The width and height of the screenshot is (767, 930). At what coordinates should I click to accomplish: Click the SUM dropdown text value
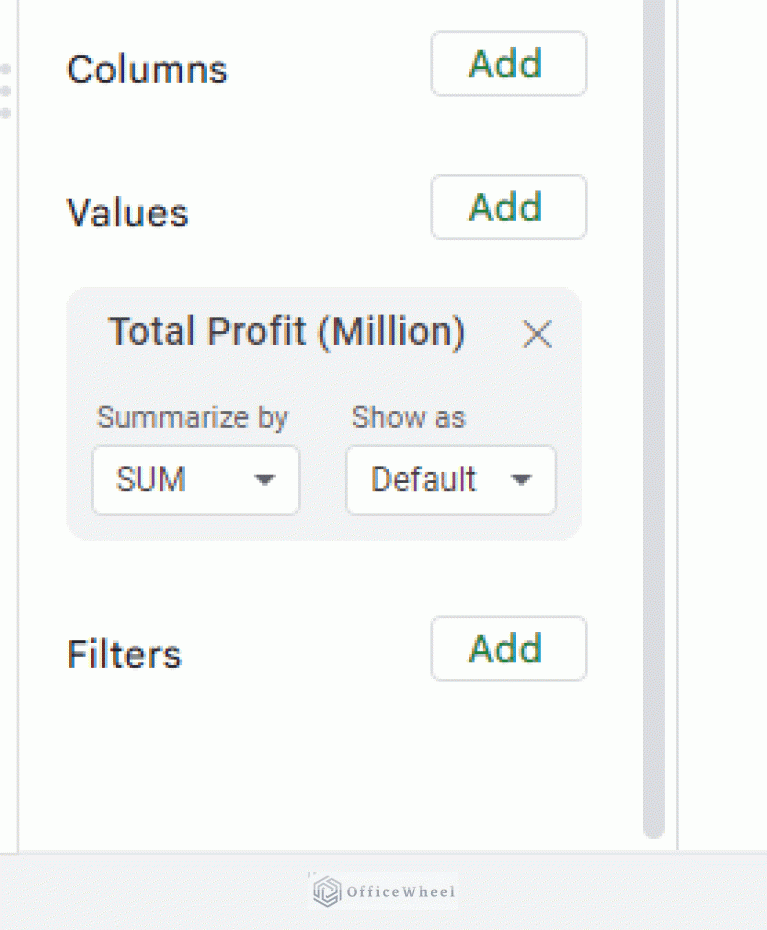tap(150, 480)
